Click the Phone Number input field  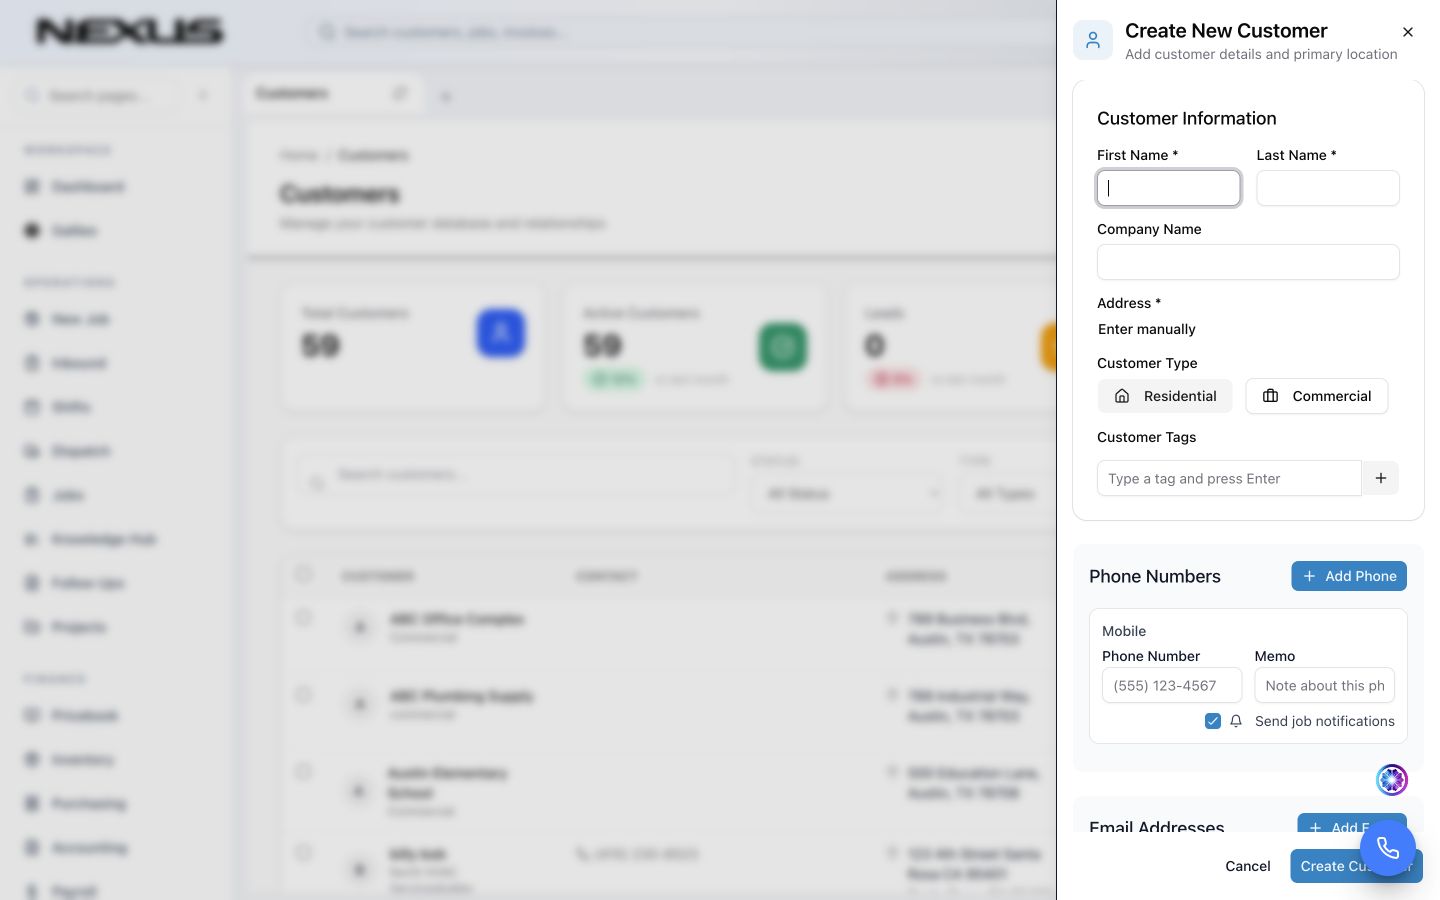[x=1171, y=685]
